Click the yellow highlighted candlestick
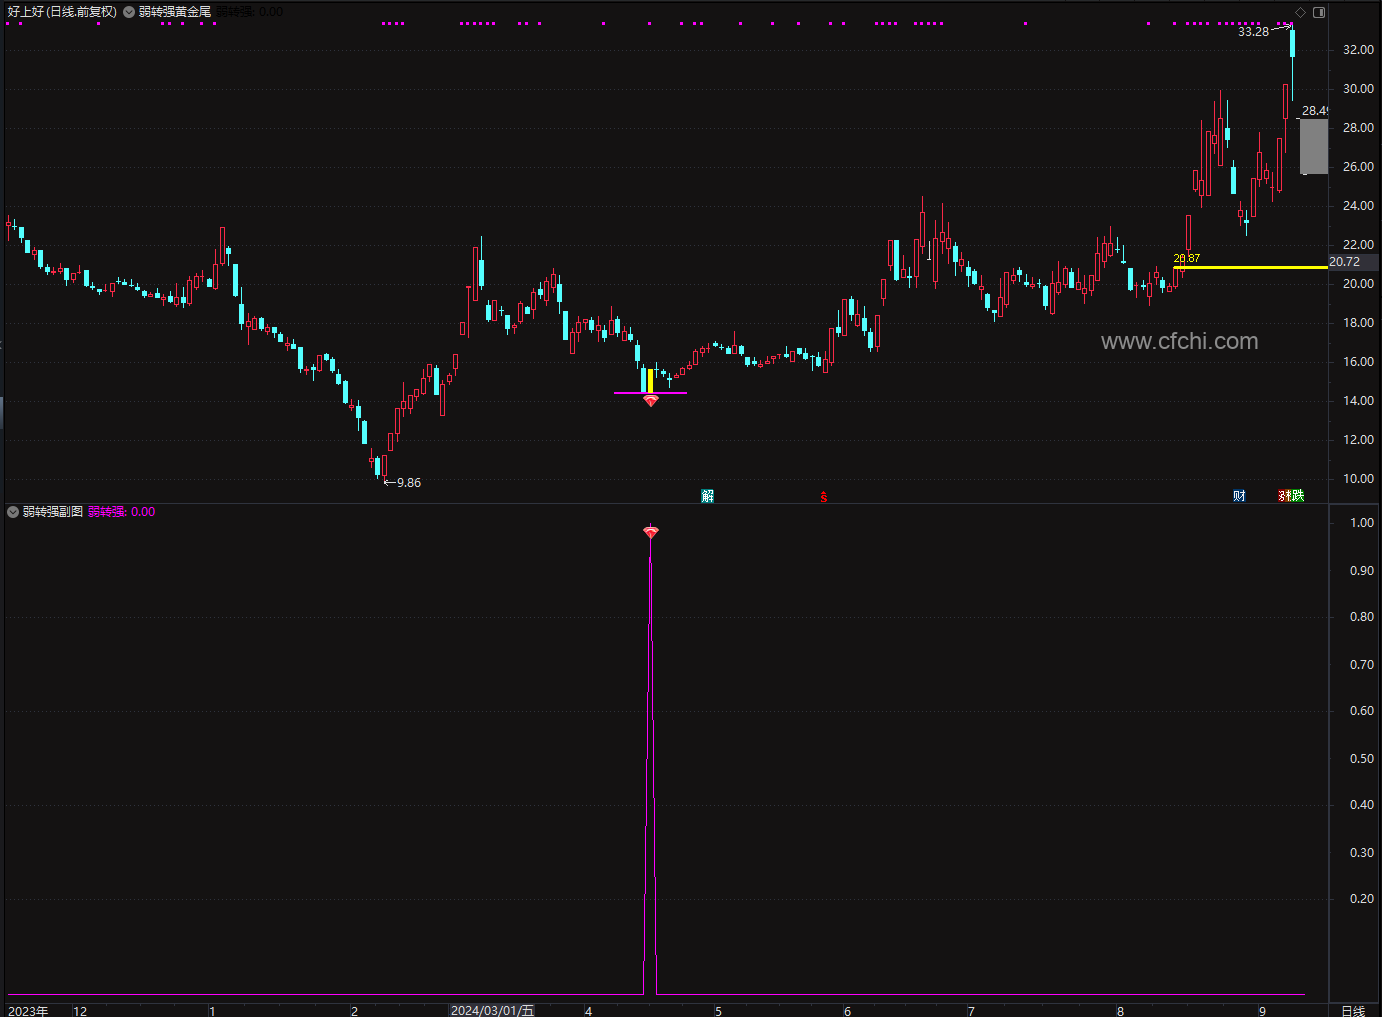Viewport: 1382px width, 1017px height. tap(650, 381)
